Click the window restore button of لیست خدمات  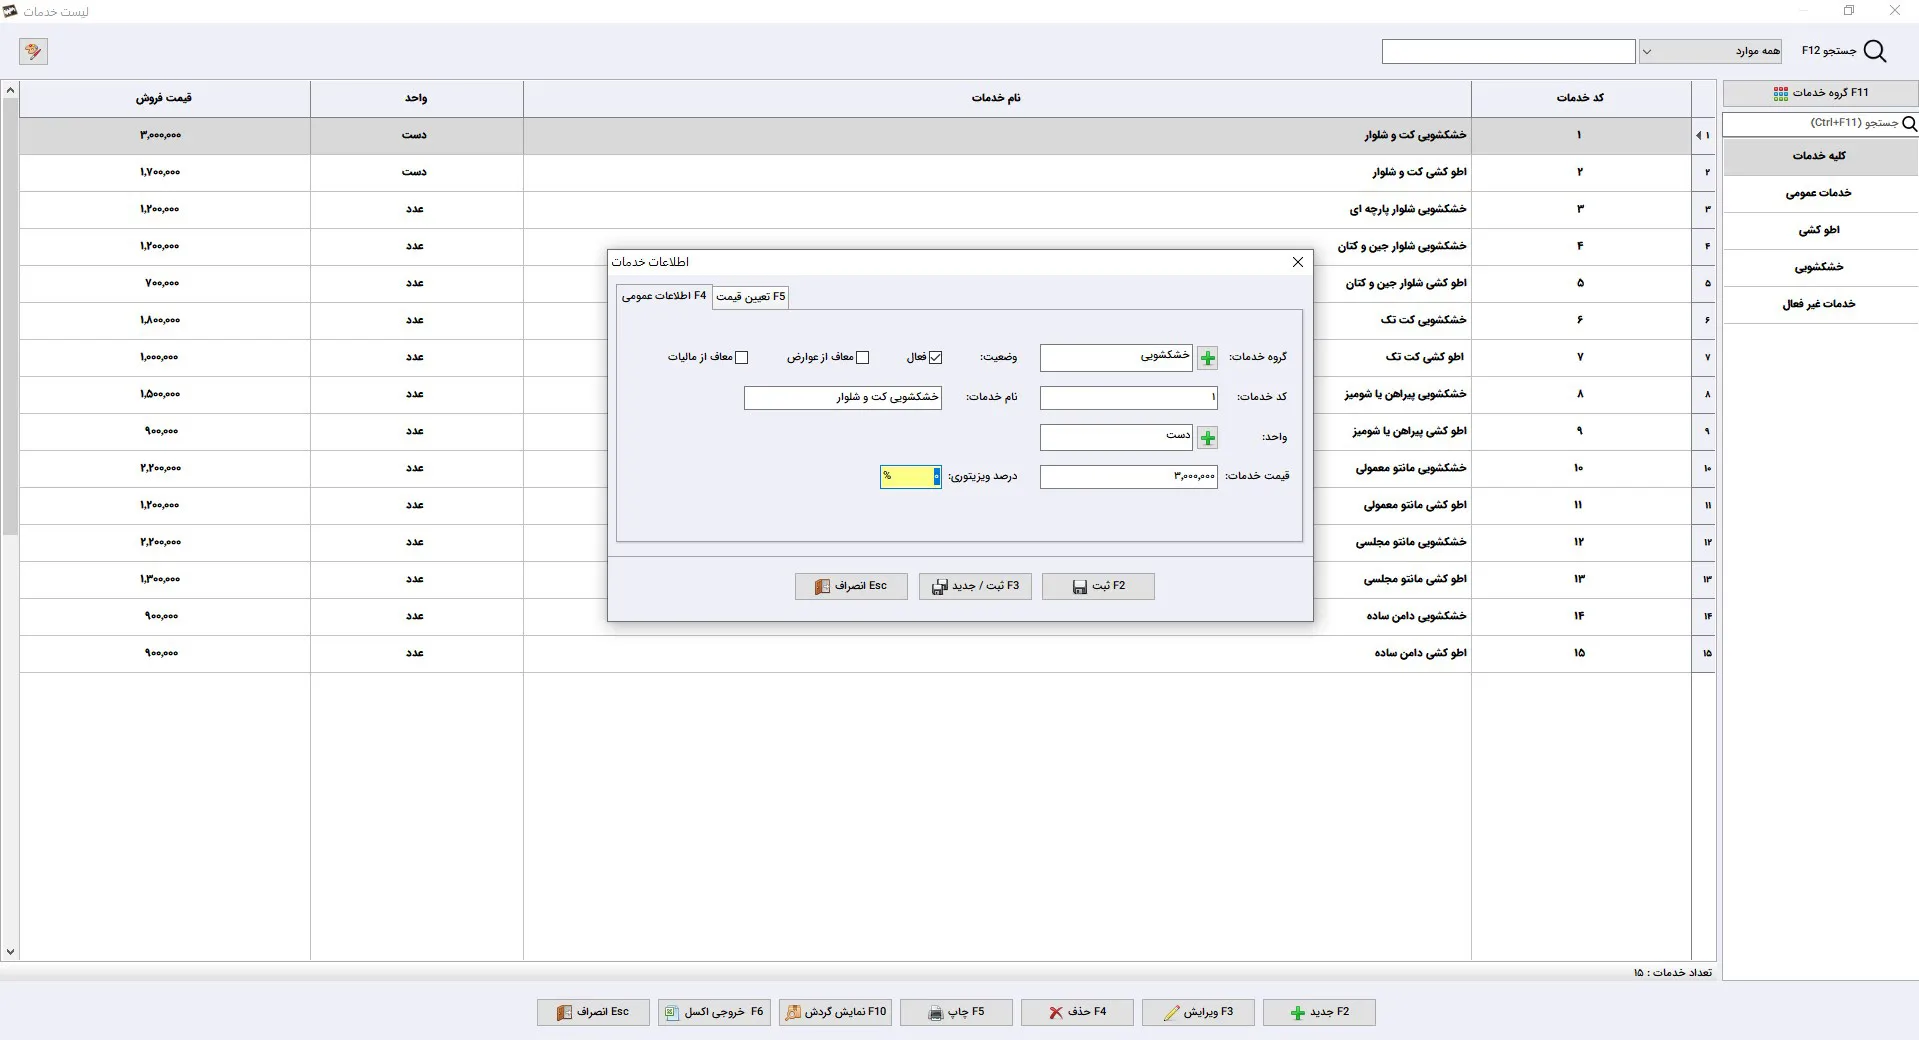click(1849, 11)
